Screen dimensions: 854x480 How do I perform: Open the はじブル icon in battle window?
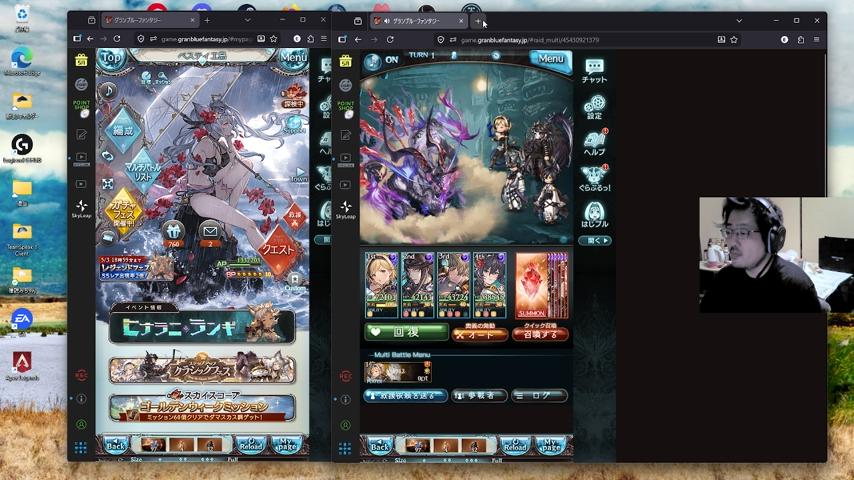594,214
